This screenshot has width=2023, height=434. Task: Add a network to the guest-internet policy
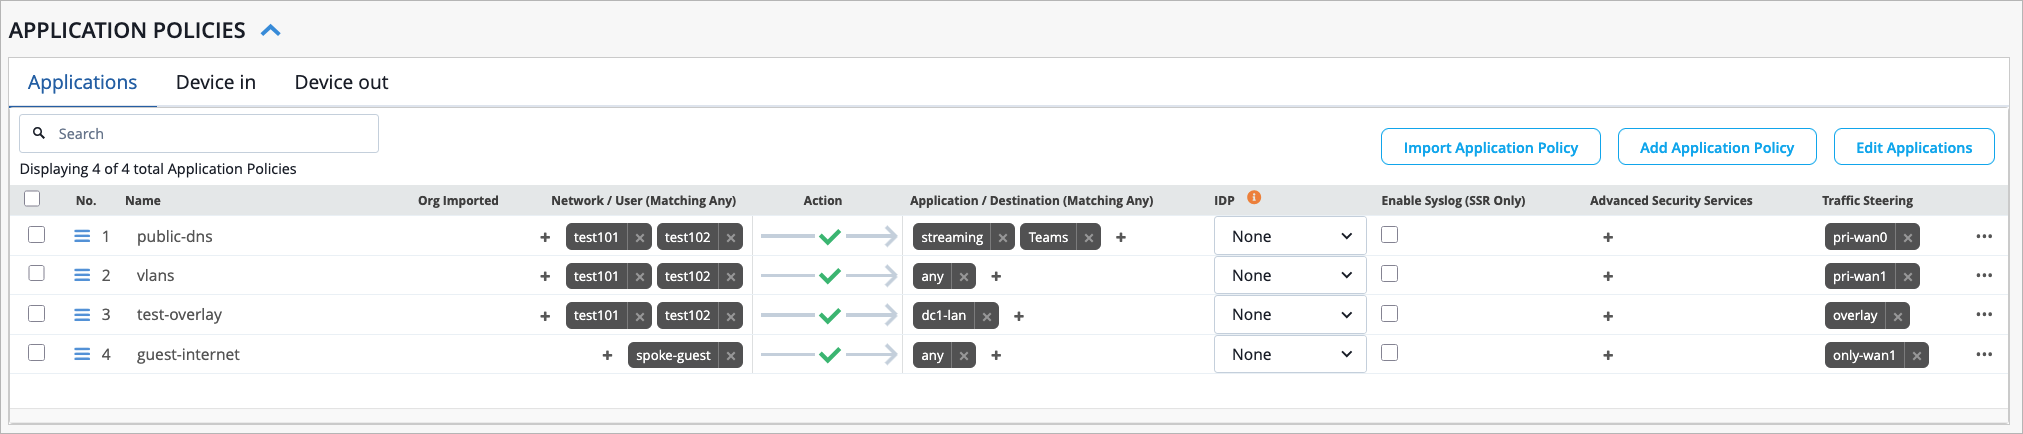pos(607,356)
